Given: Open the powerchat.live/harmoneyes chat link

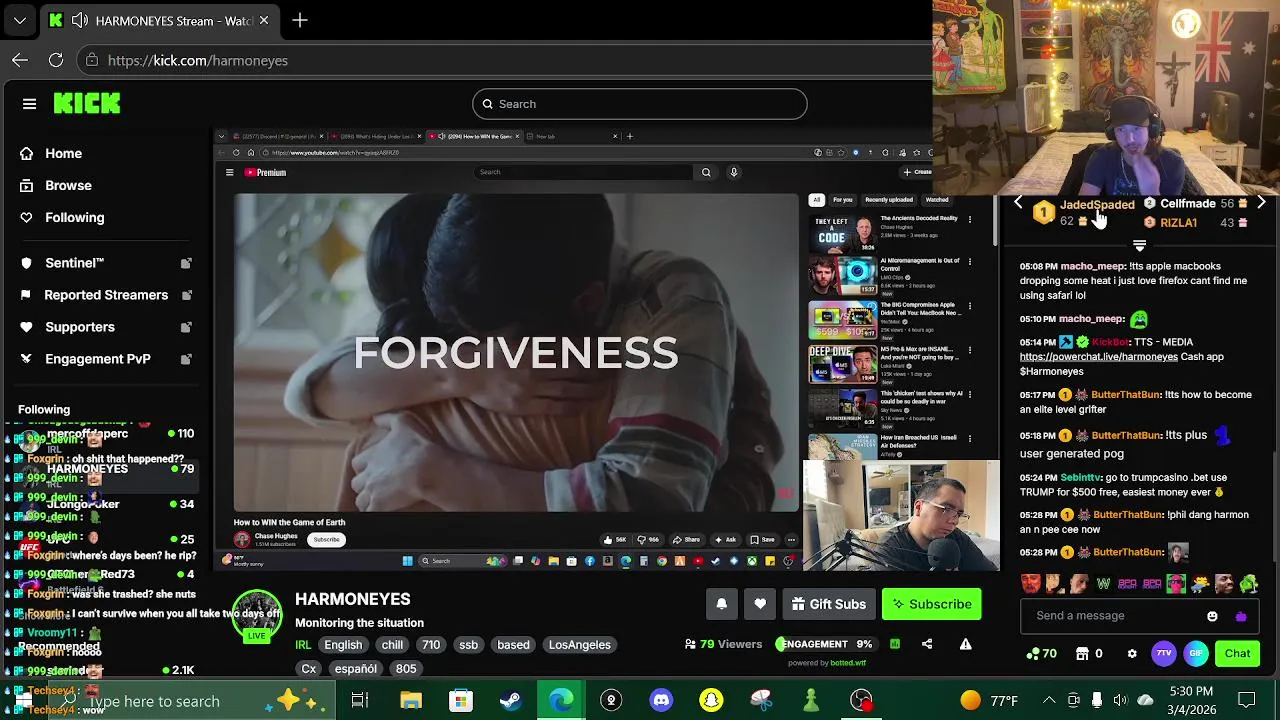Looking at the screenshot, I should [x=1098, y=357].
